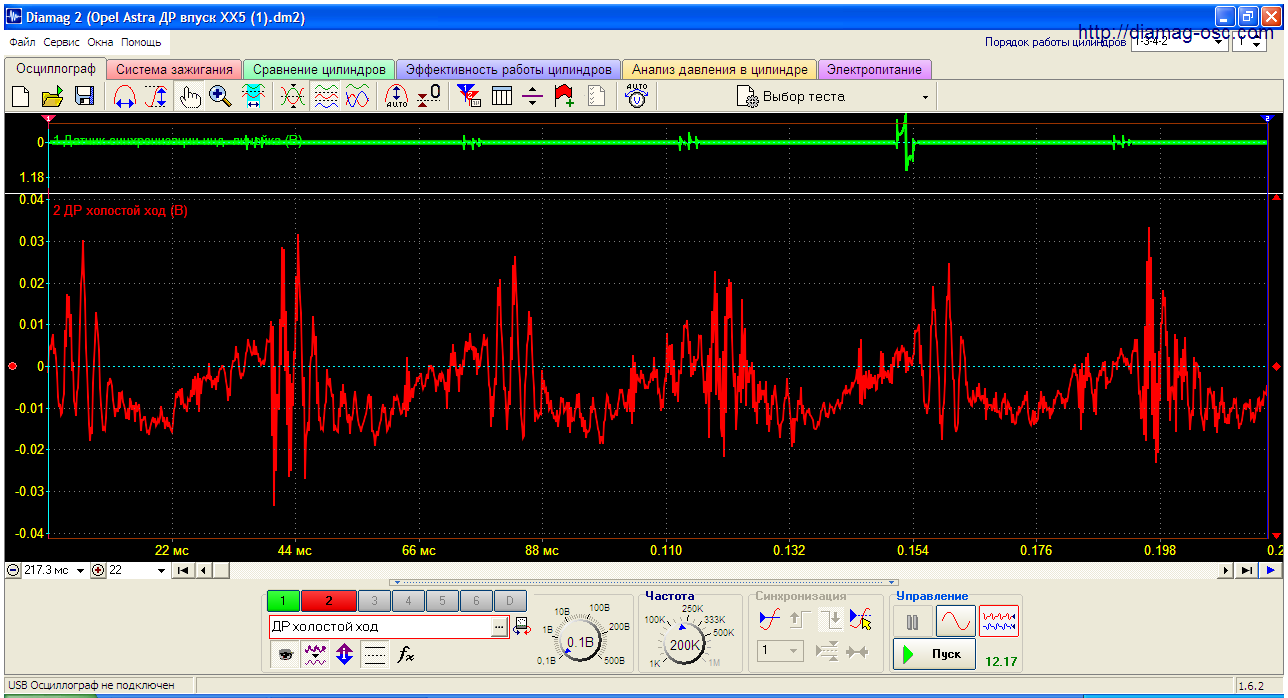The width and height of the screenshot is (1288, 698).
Task: Toggle channel 3 button
Action: click(375, 601)
